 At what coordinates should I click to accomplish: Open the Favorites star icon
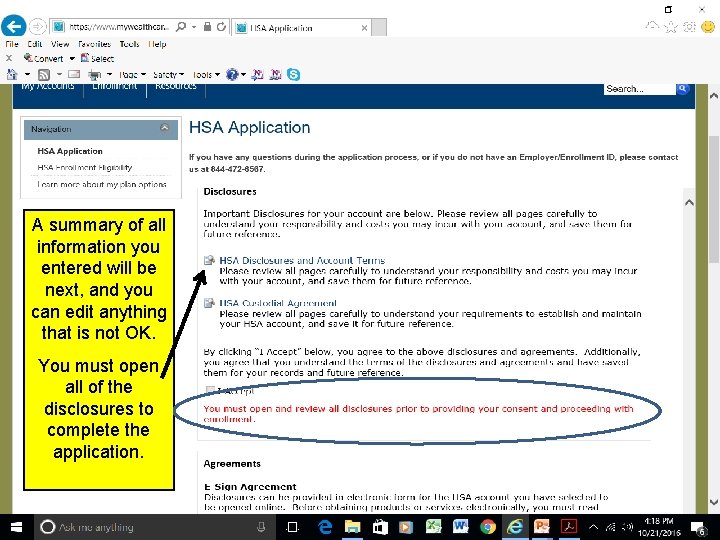(x=671, y=27)
